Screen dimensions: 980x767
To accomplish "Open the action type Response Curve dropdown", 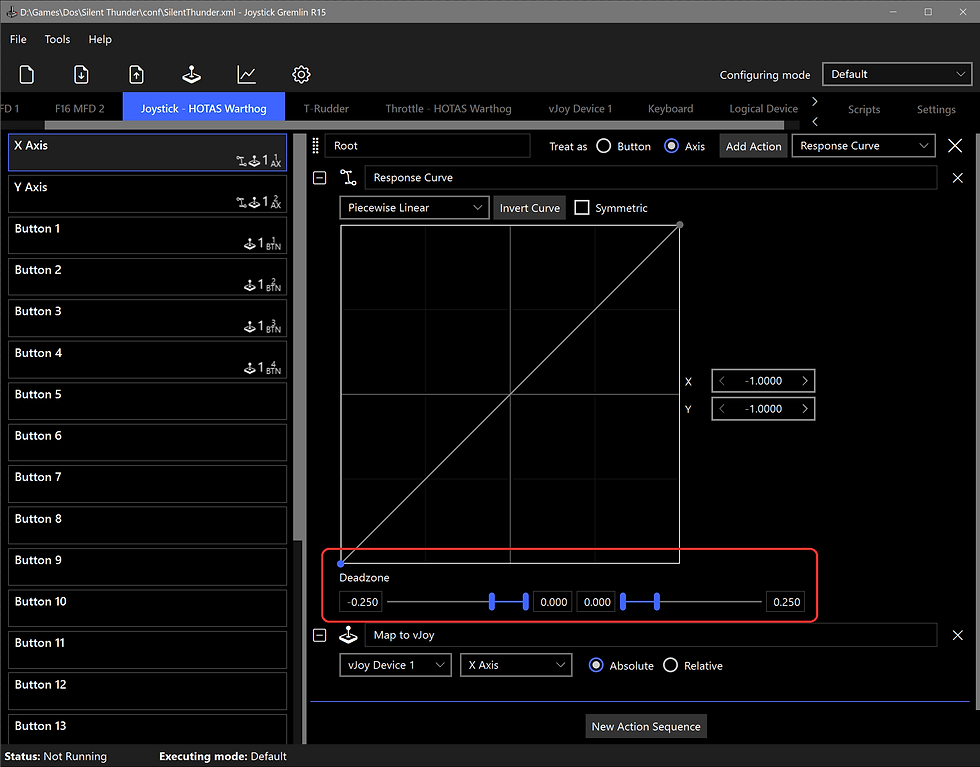I will point(863,146).
